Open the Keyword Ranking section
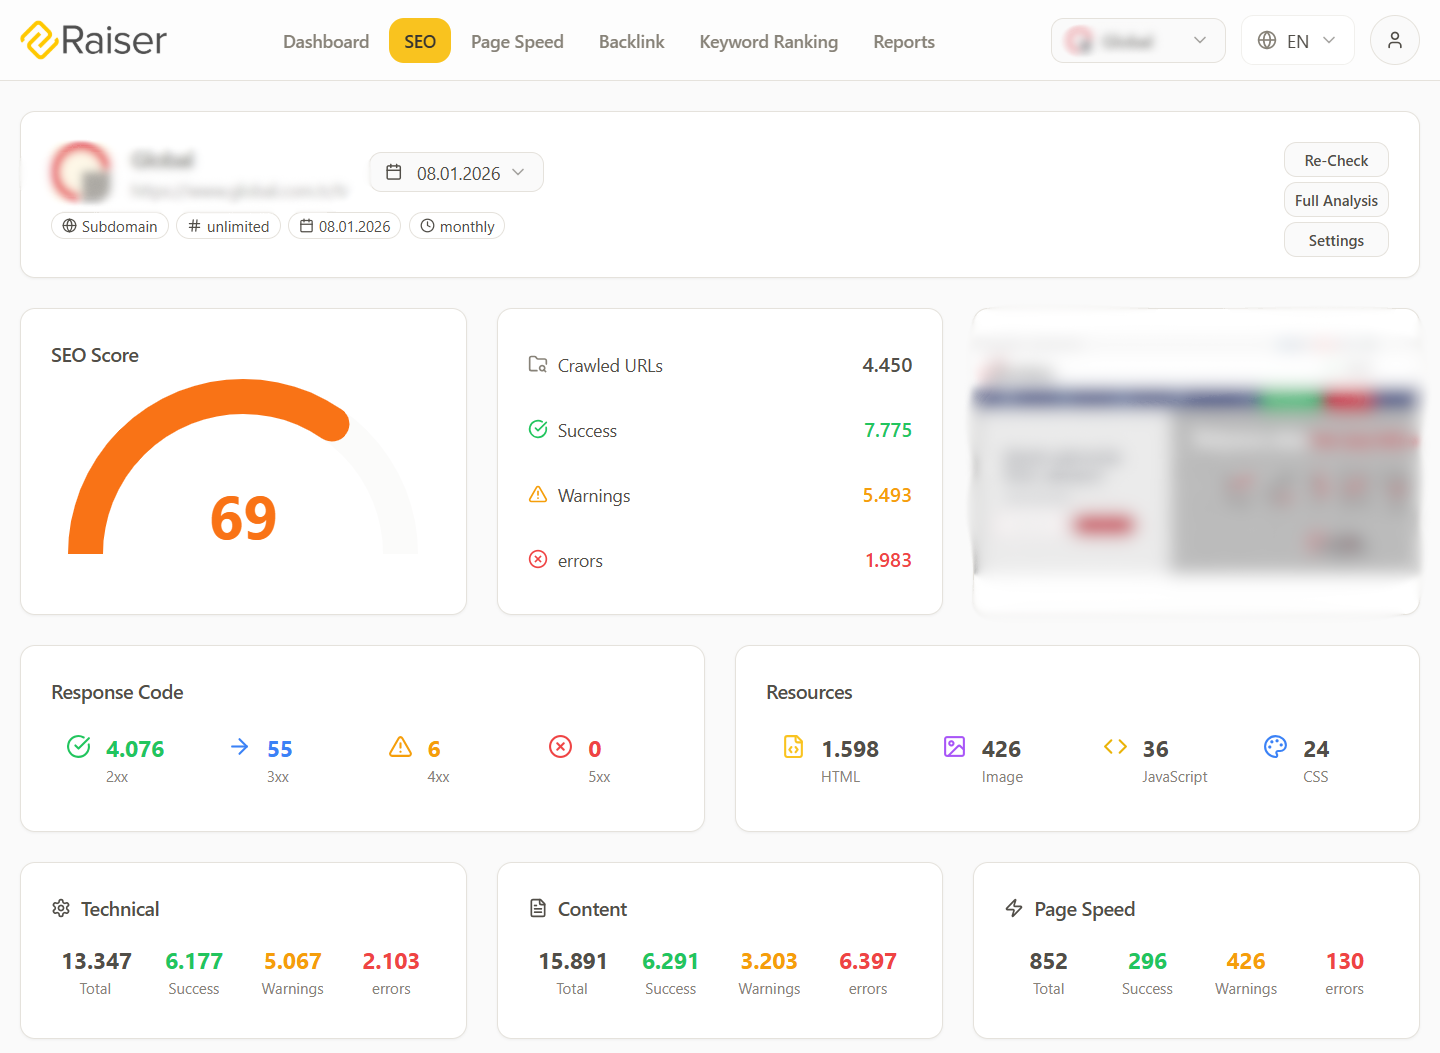 point(768,41)
